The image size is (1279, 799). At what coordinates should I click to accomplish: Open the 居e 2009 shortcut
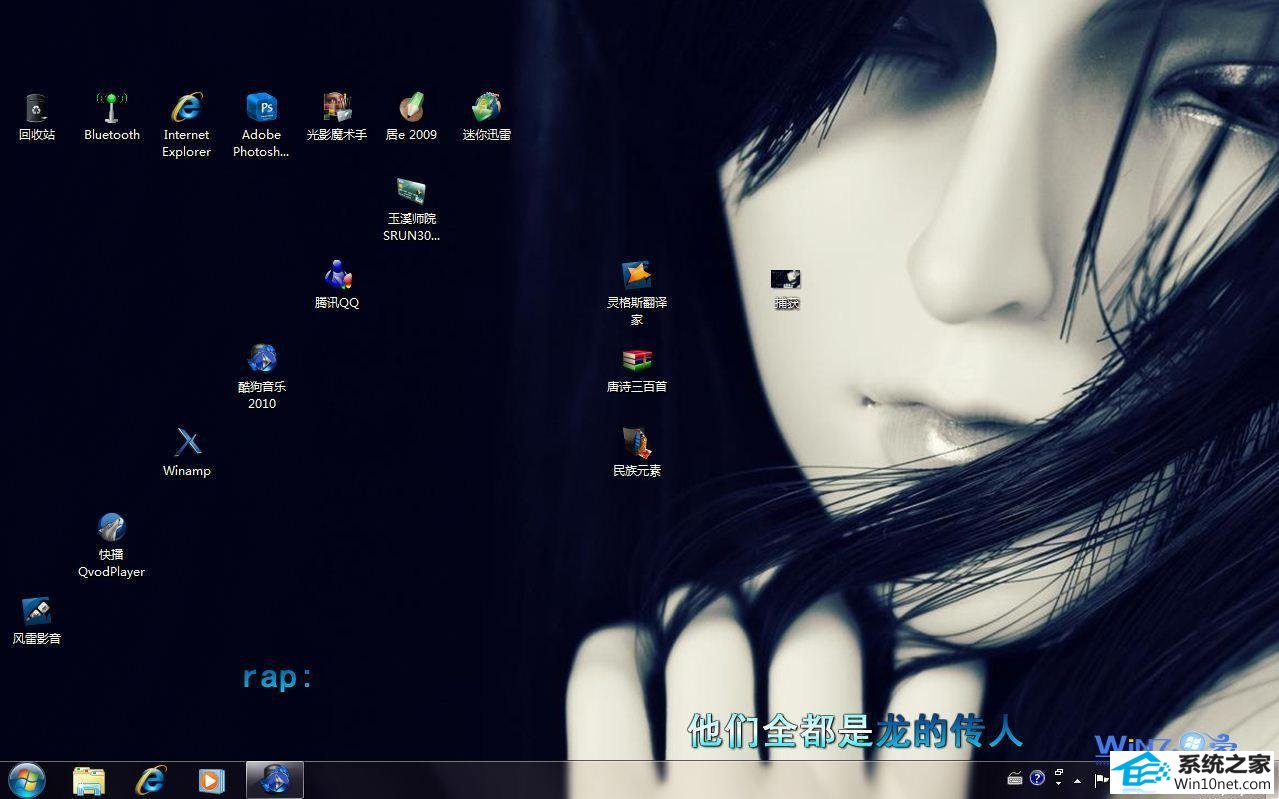pos(411,117)
